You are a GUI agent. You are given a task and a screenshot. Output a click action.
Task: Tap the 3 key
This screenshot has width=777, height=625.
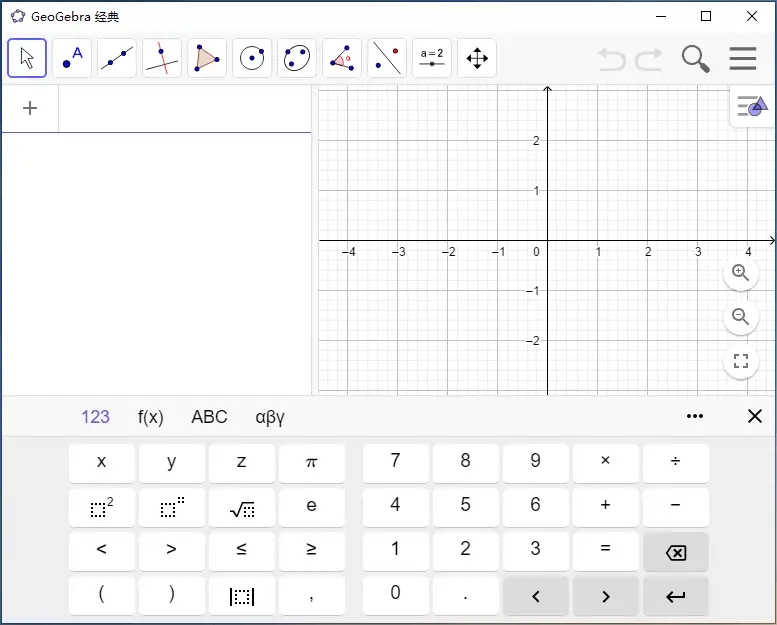pos(536,551)
